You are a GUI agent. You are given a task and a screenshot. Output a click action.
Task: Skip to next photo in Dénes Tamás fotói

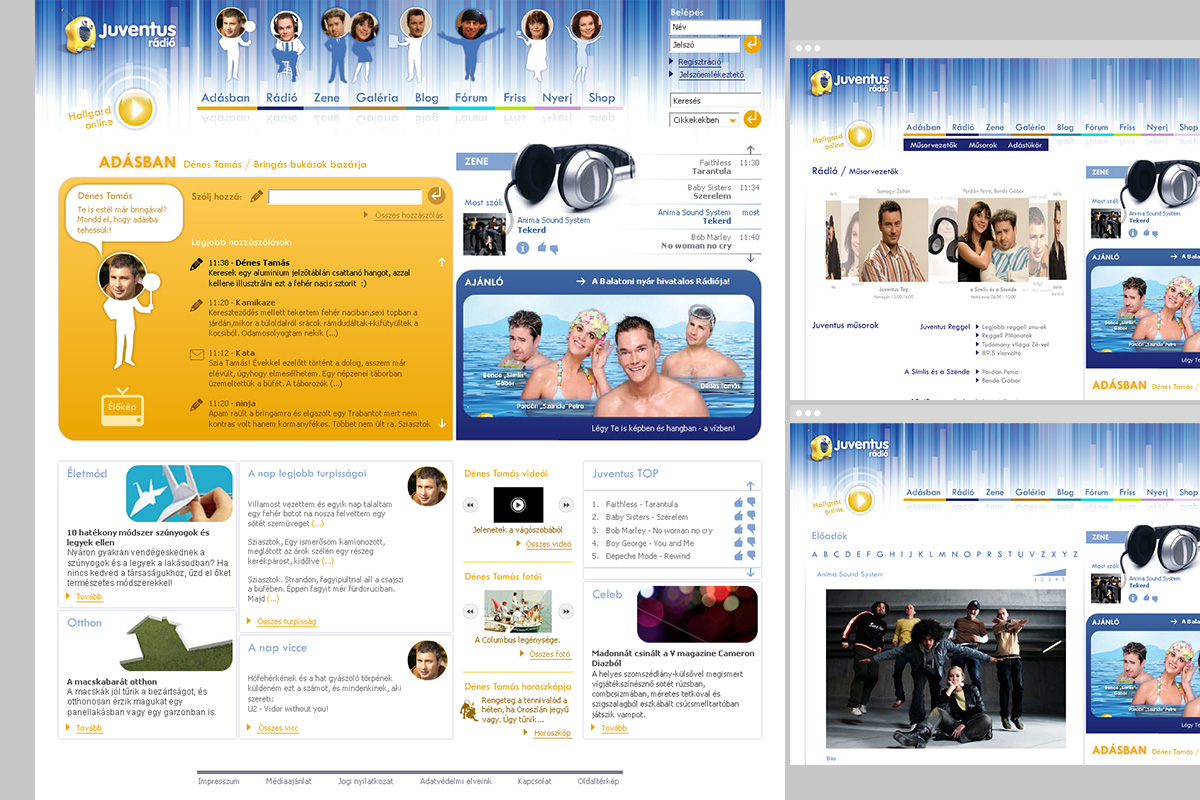pyautogui.click(x=566, y=611)
